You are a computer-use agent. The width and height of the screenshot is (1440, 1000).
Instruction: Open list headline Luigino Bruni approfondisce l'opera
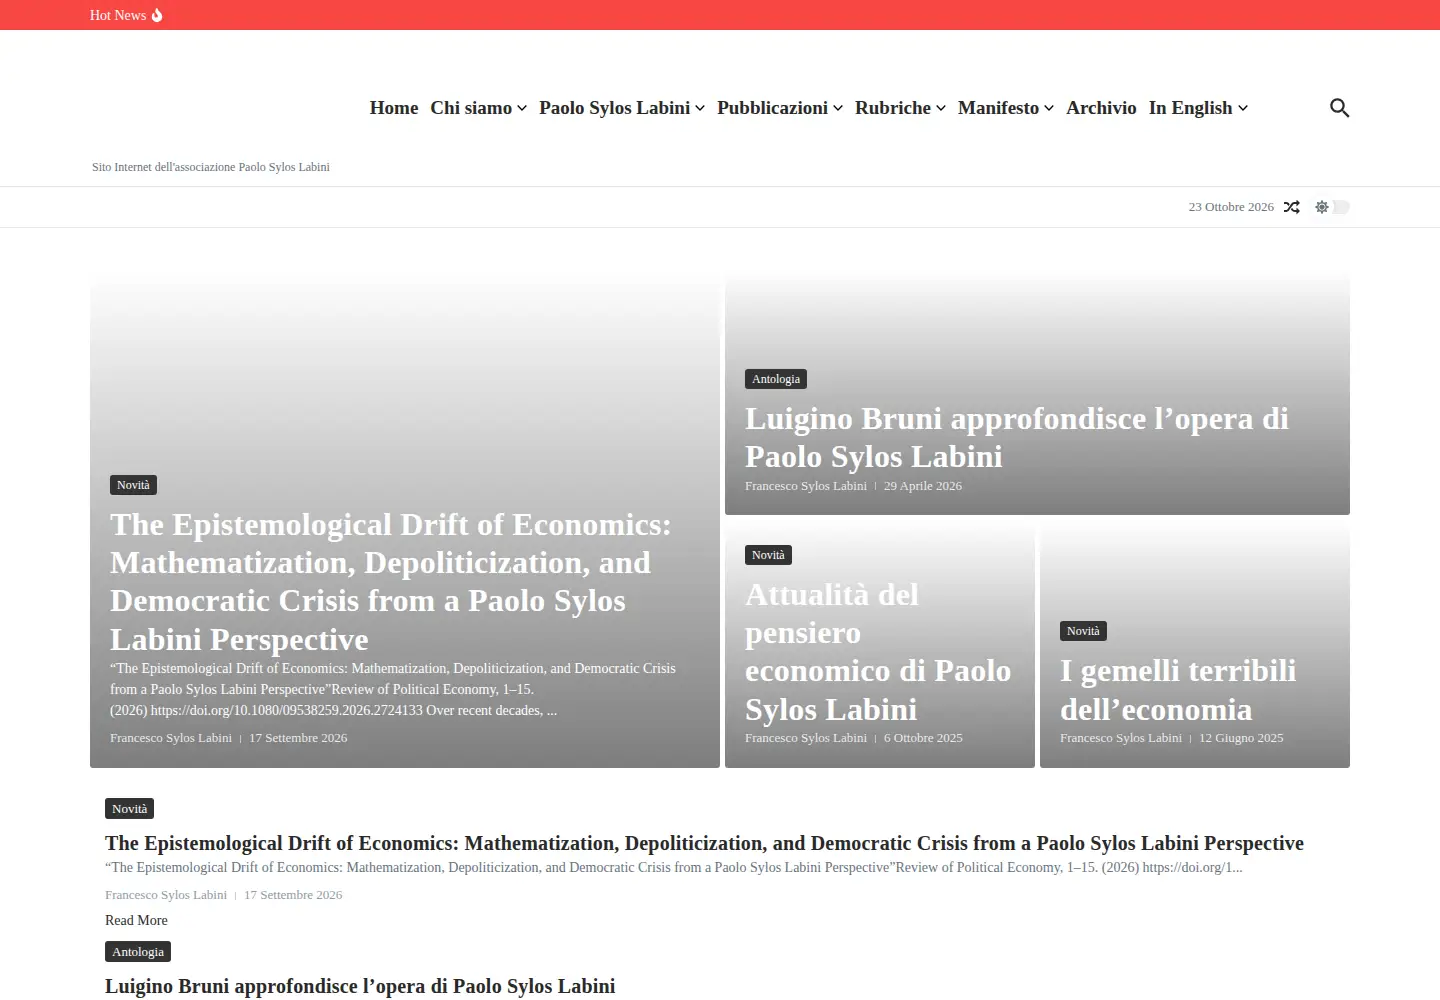point(360,986)
